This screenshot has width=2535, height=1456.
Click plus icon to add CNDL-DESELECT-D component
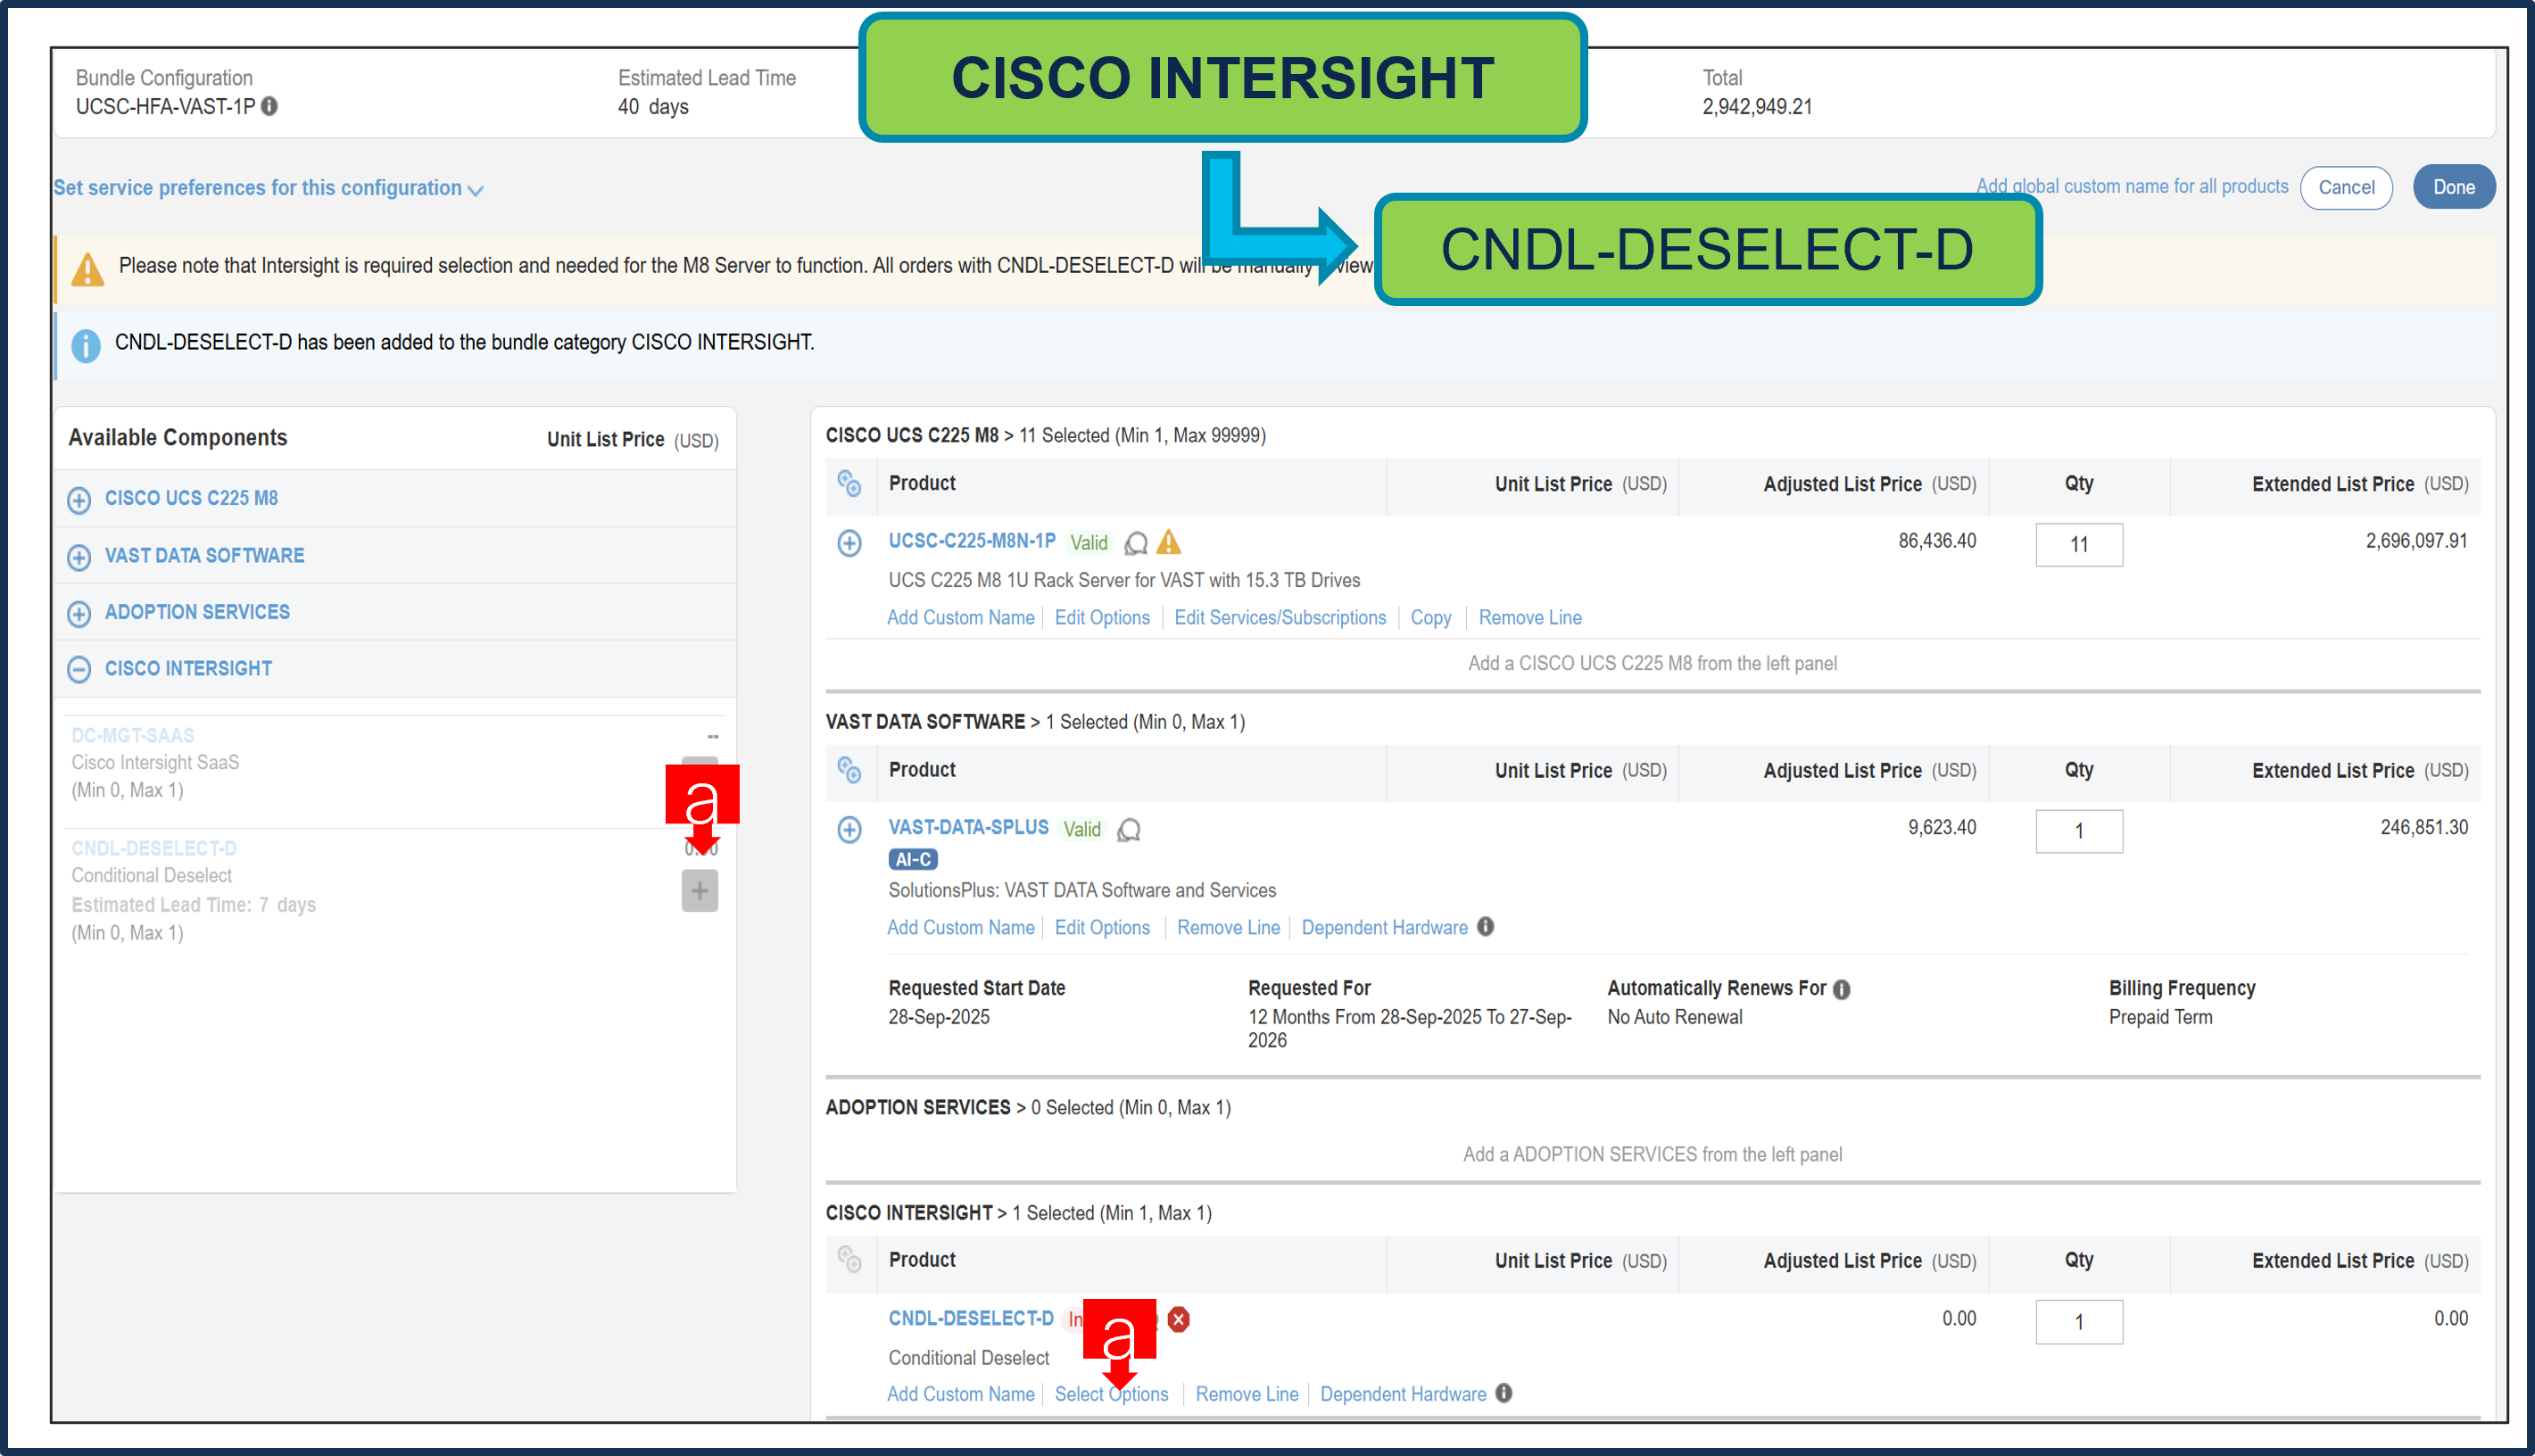[x=699, y=890]
